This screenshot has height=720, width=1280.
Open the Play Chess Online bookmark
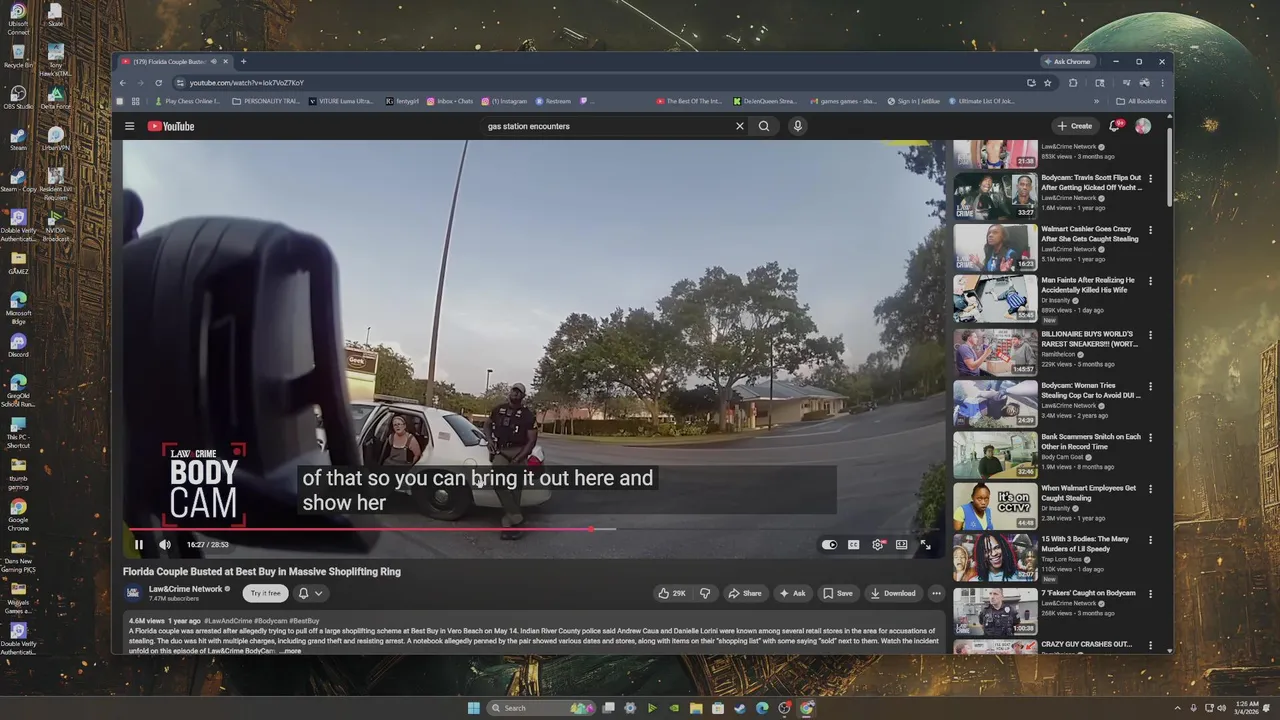[187, 101]
